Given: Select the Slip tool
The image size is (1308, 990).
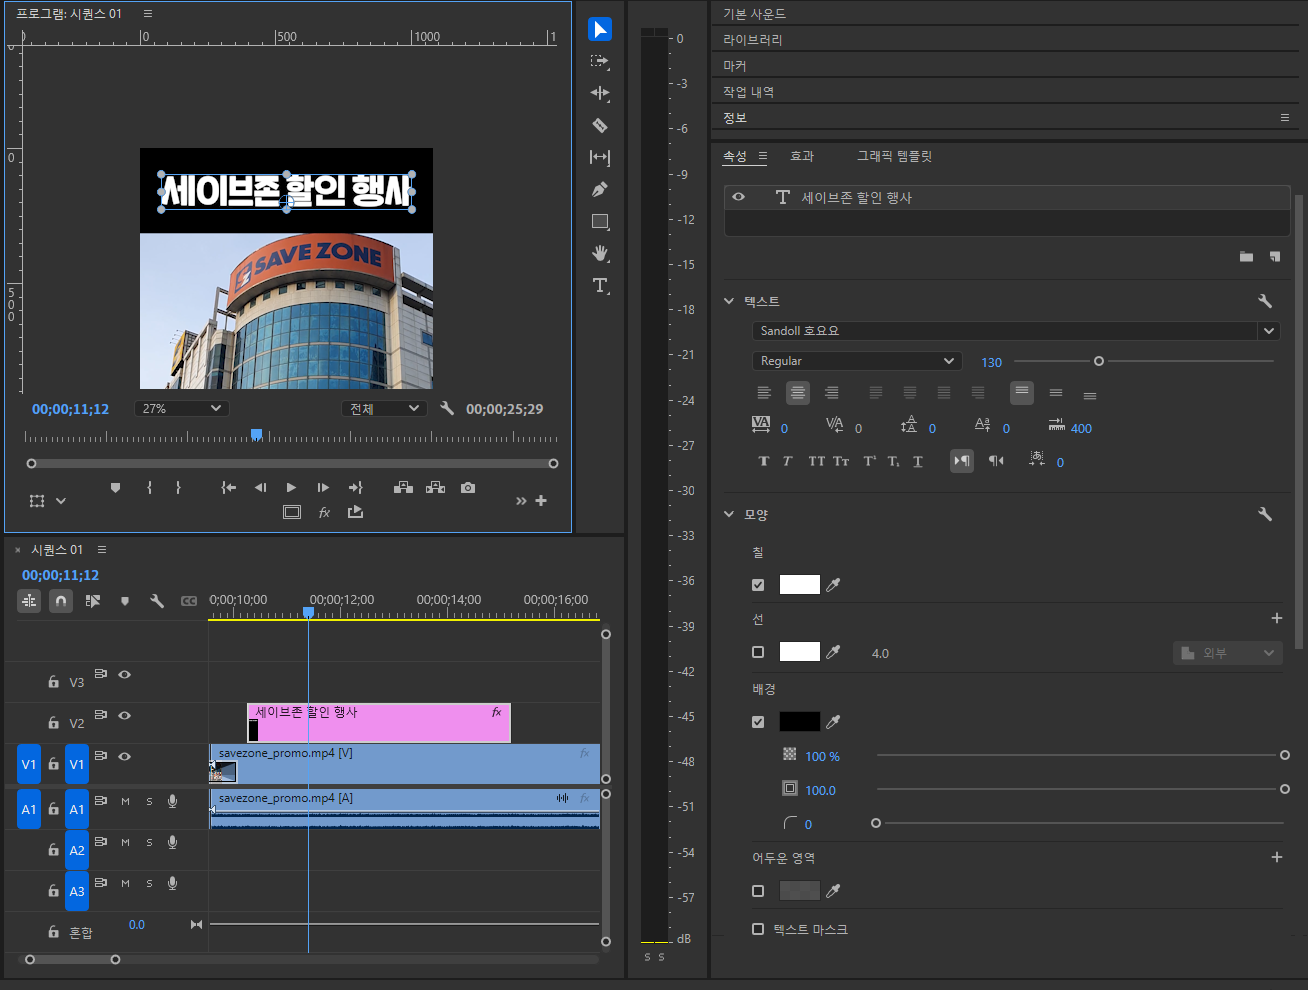Looking at the screenshot, I should coord(600,157).
